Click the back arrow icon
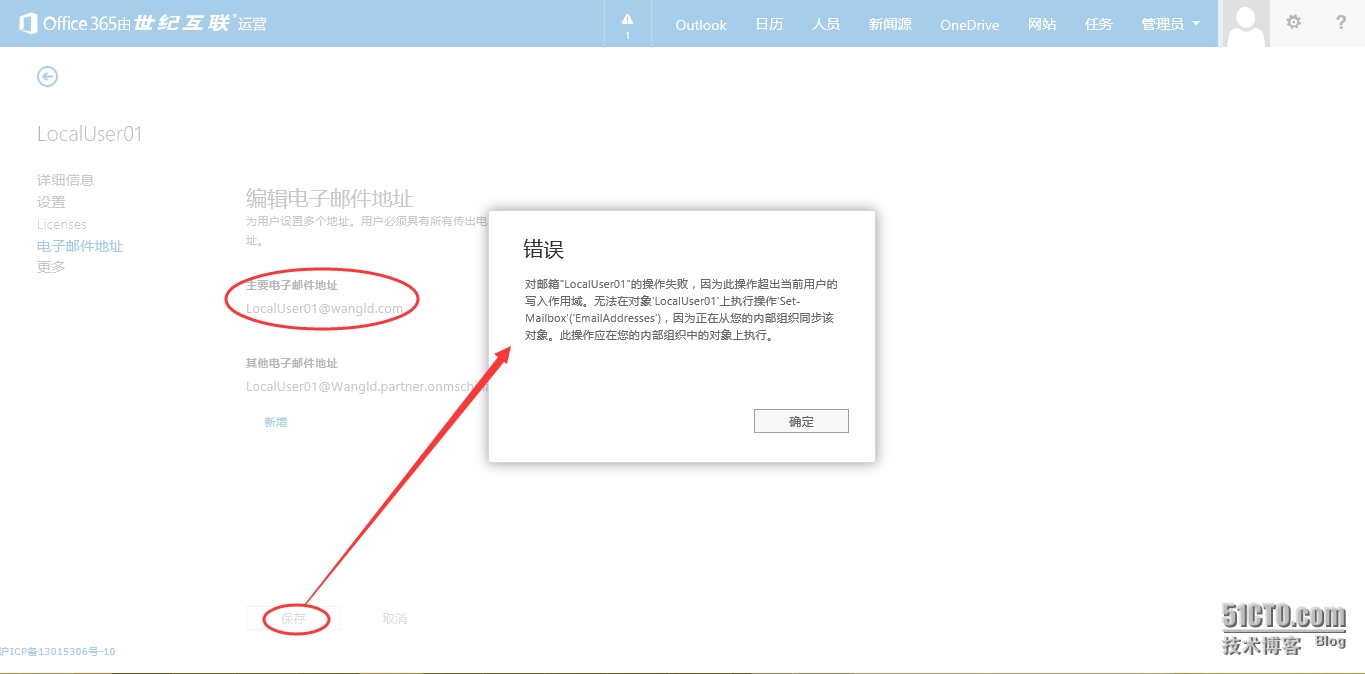Viewport: 1365px width, 674px height. pos(47,76)
